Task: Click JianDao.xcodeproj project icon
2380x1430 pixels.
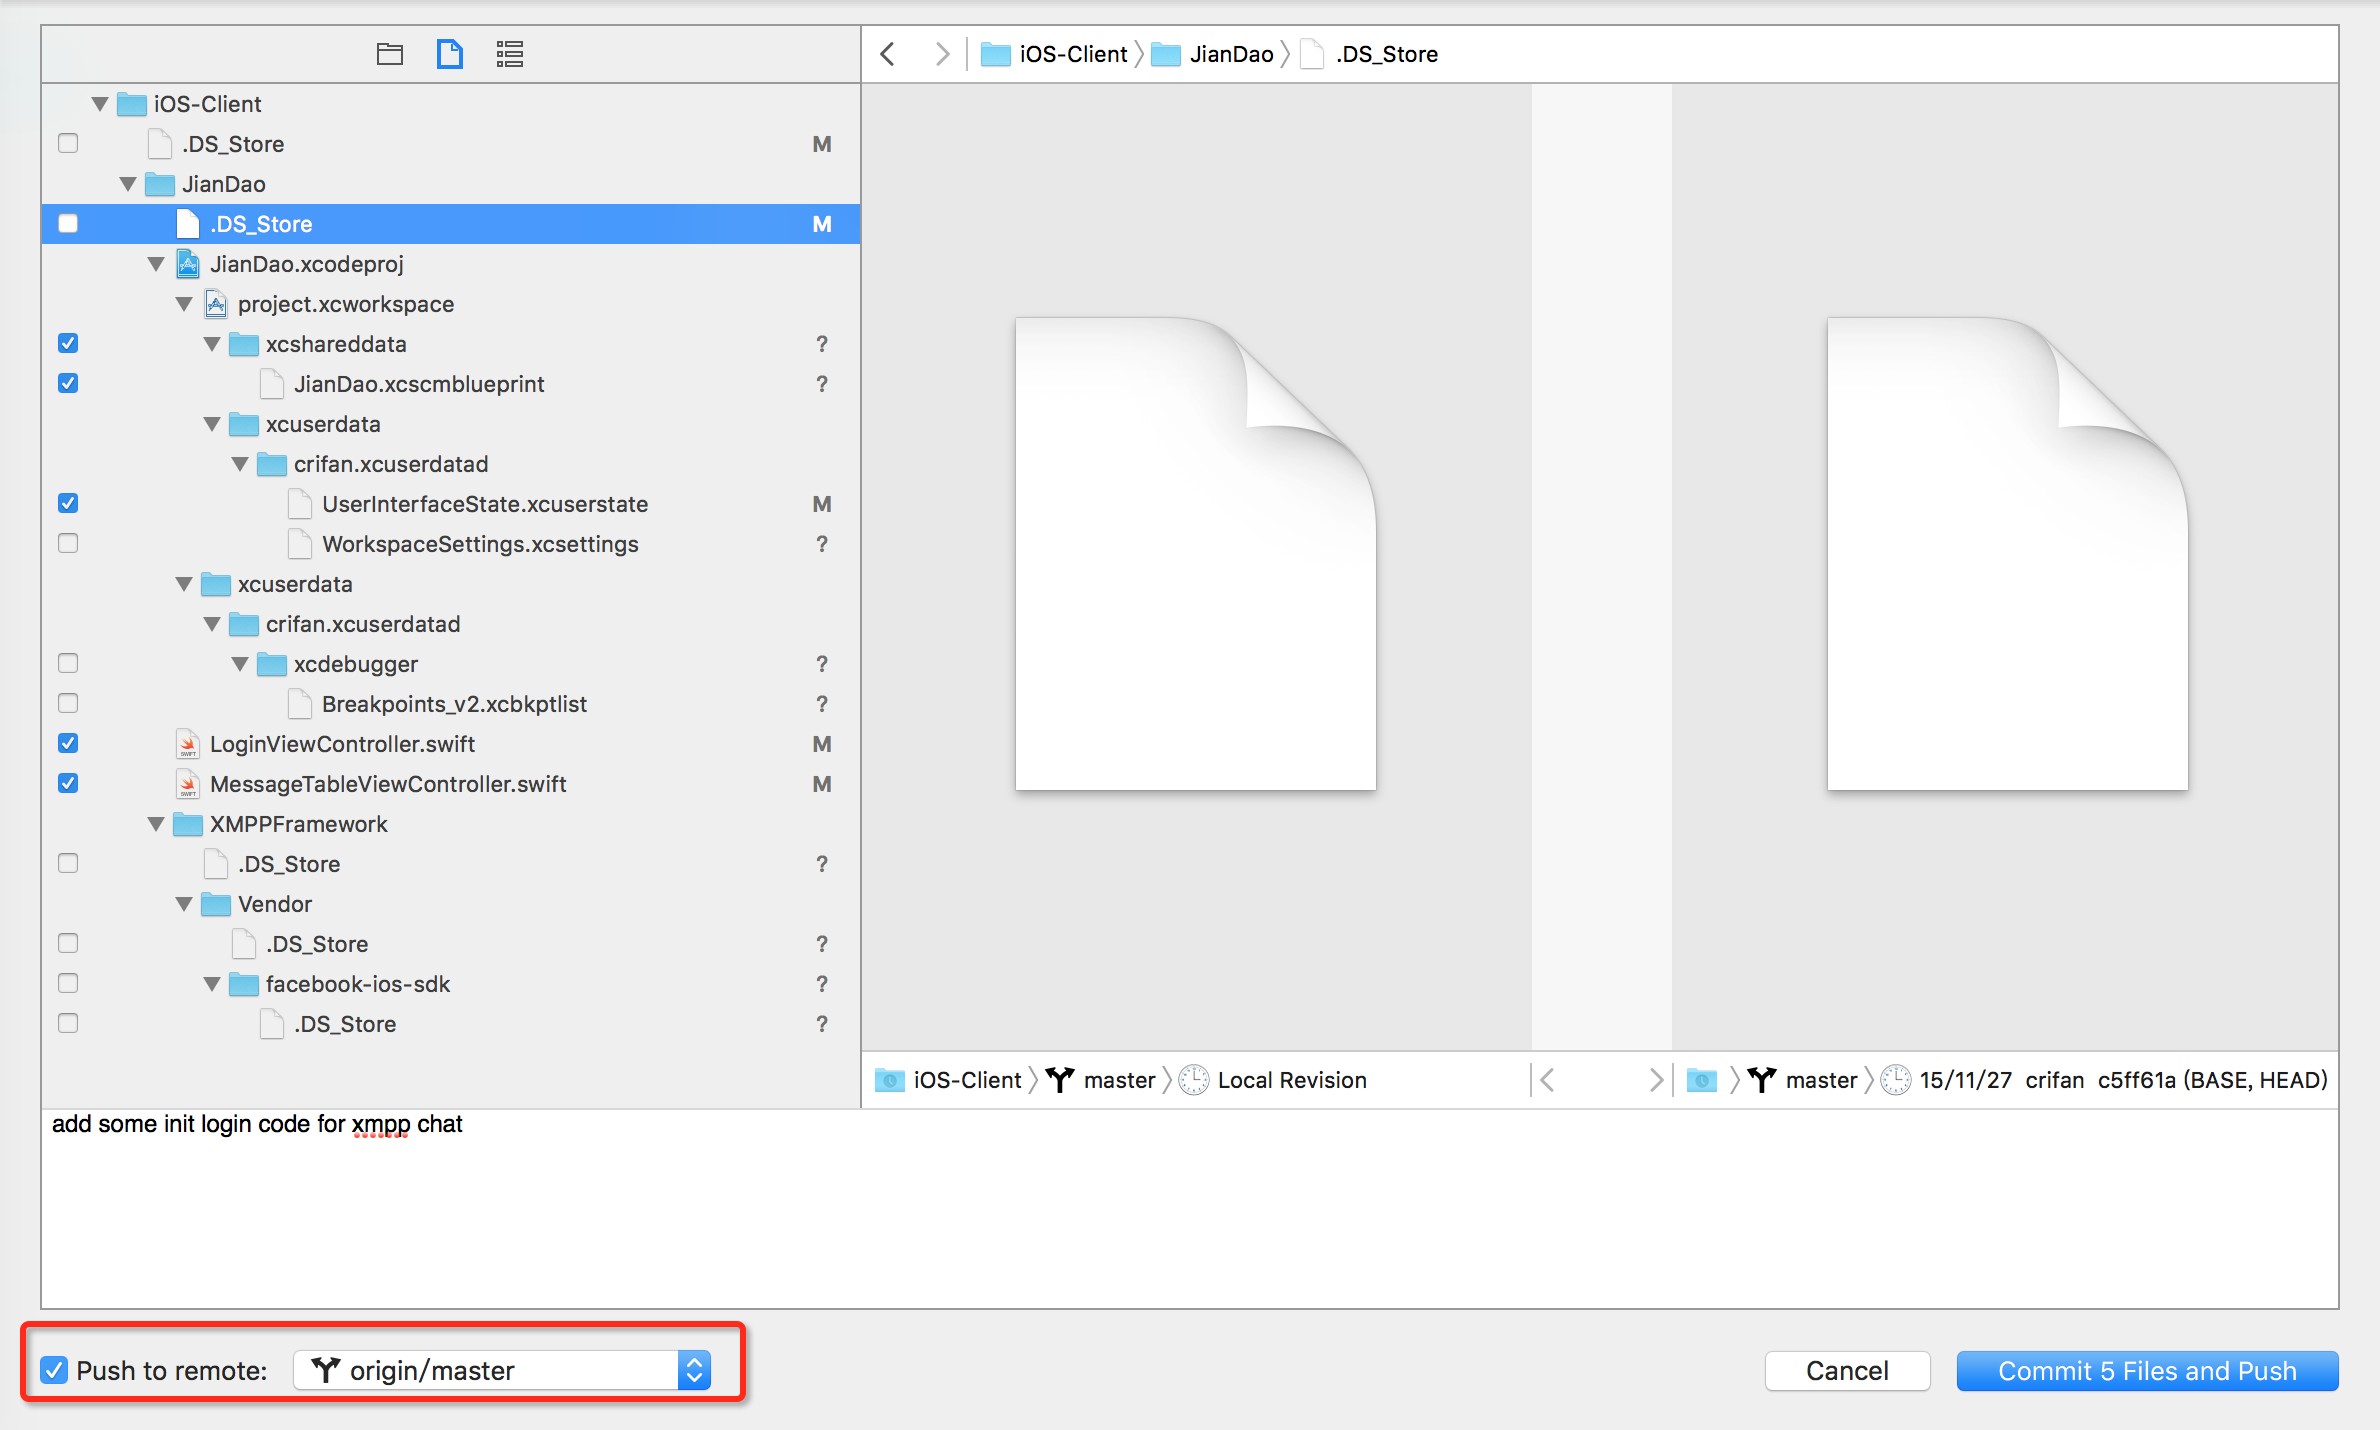Action: click(188, 264)
